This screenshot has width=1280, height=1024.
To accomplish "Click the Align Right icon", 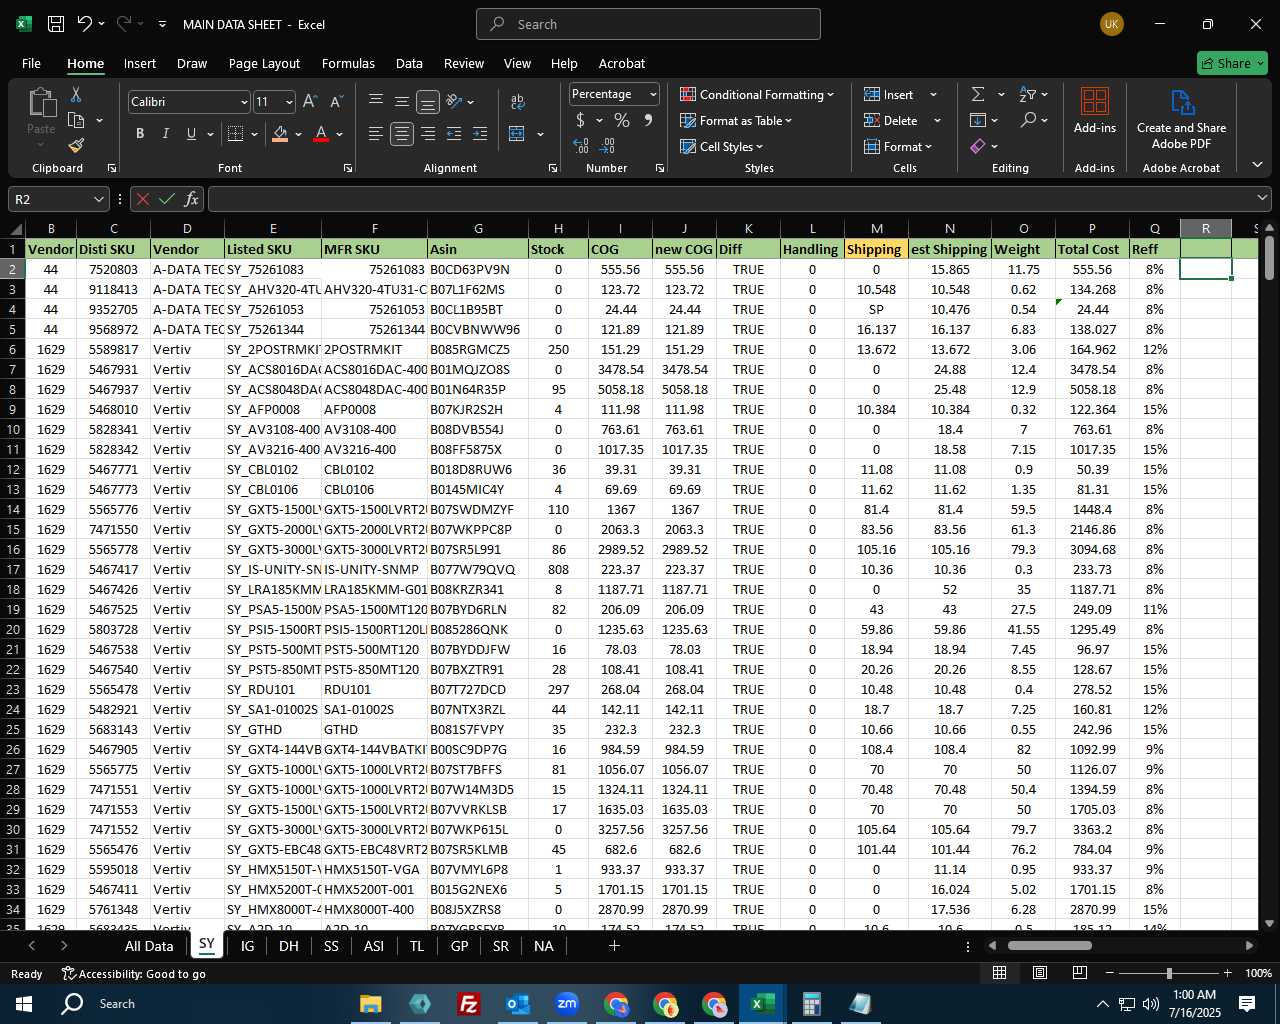I will point(428,134).
